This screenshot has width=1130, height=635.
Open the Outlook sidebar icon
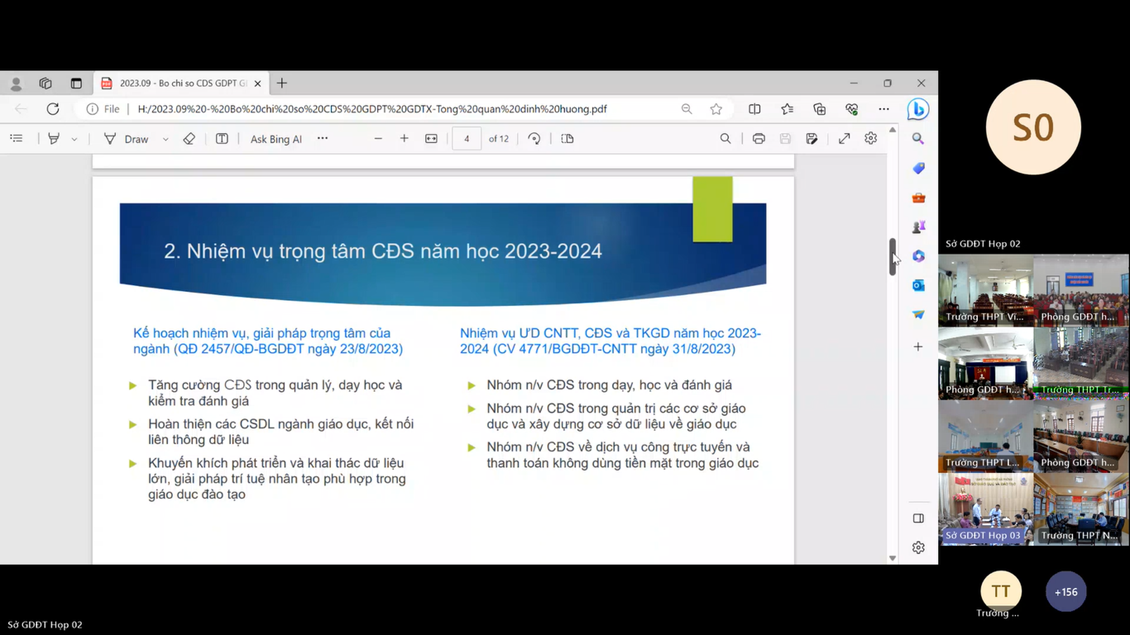[x=918, y=286]
